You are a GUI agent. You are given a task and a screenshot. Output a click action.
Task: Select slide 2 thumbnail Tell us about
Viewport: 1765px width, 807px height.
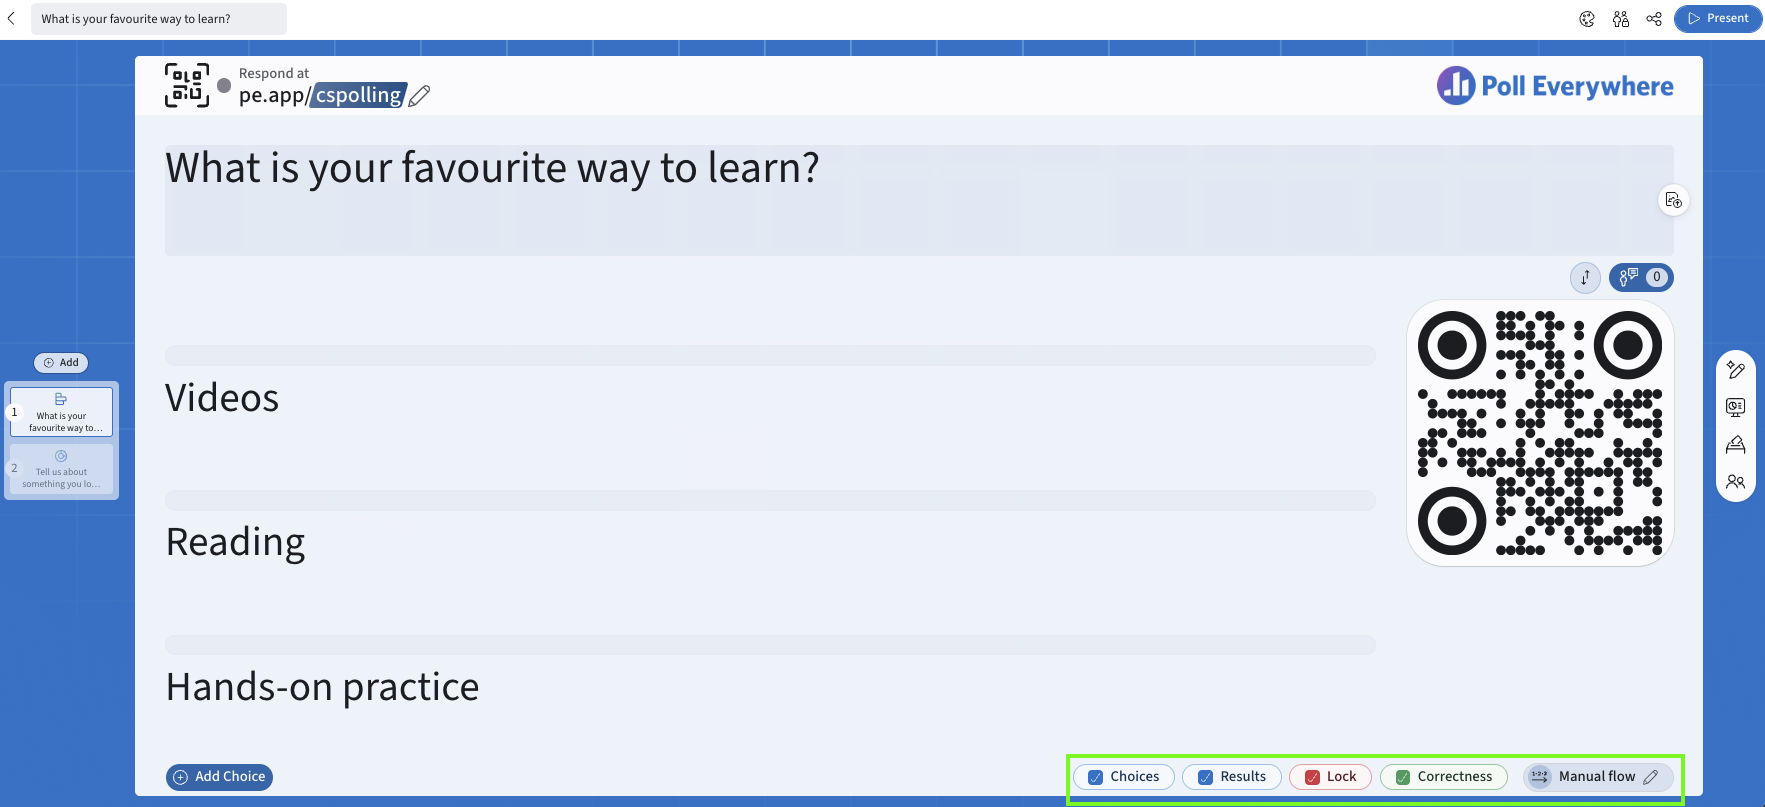pyautogui.click(x=61, y=469)
